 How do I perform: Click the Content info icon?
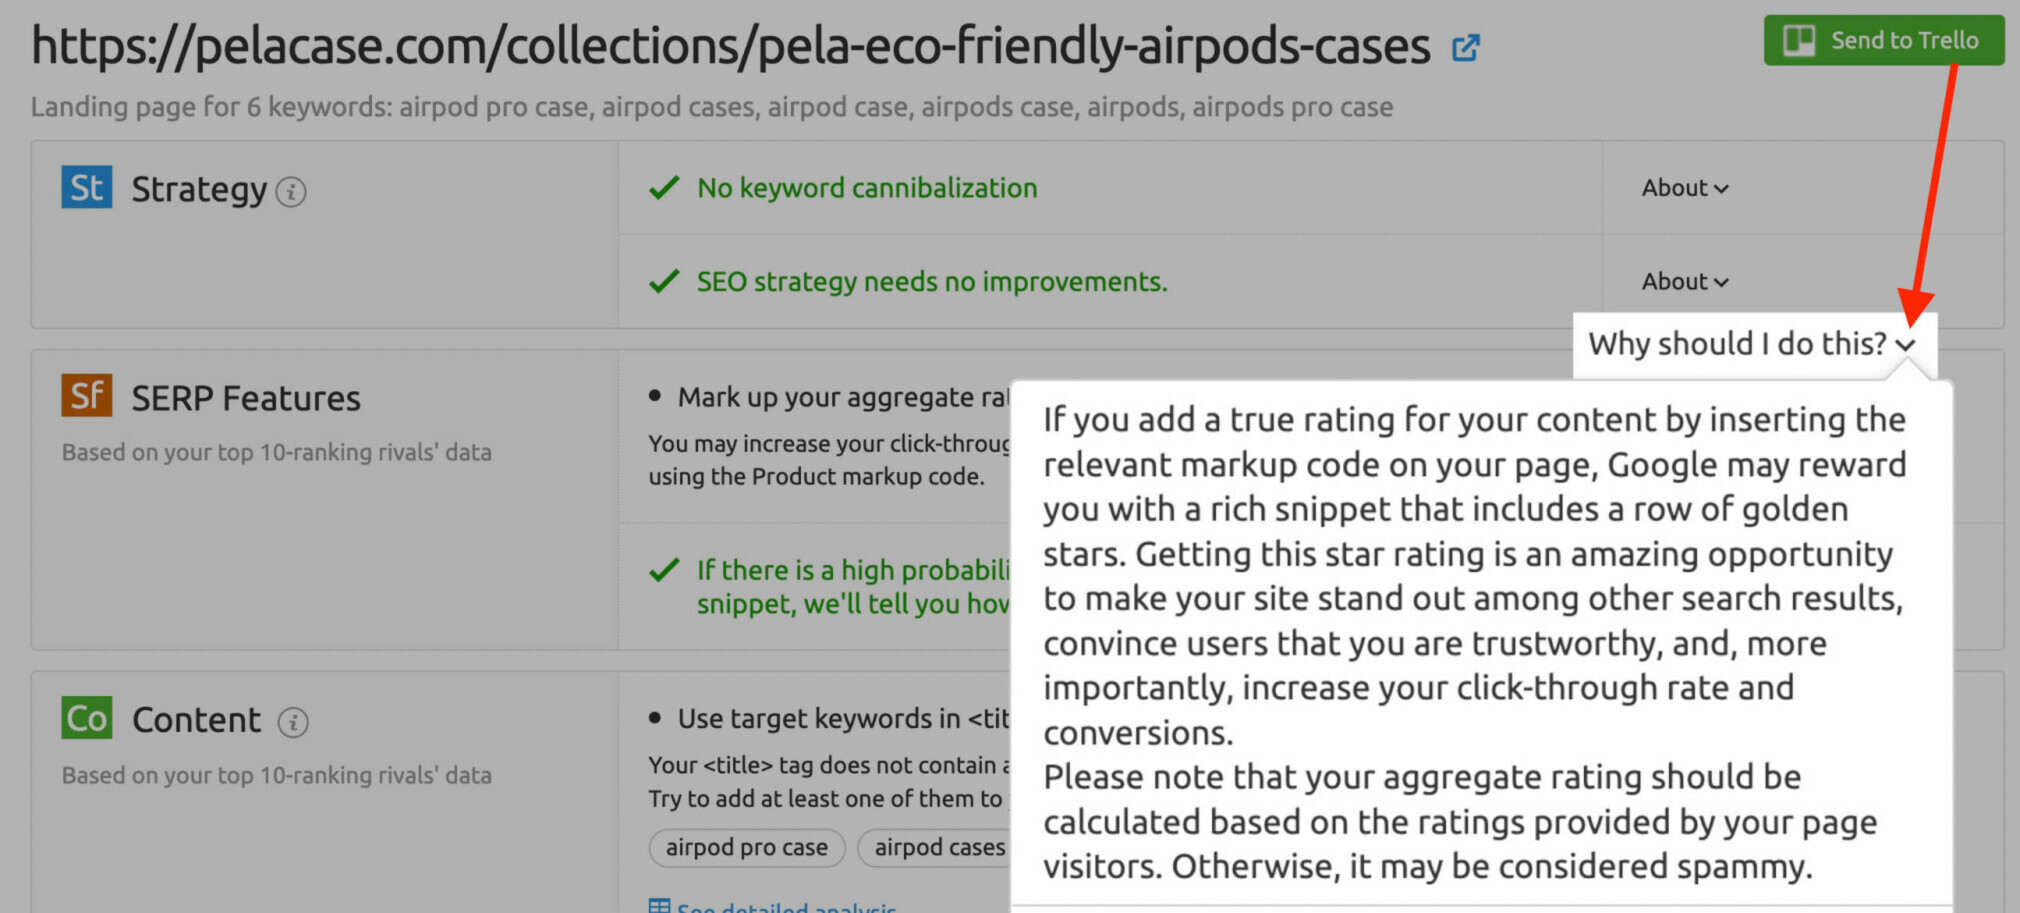click(x=293, y=722)
